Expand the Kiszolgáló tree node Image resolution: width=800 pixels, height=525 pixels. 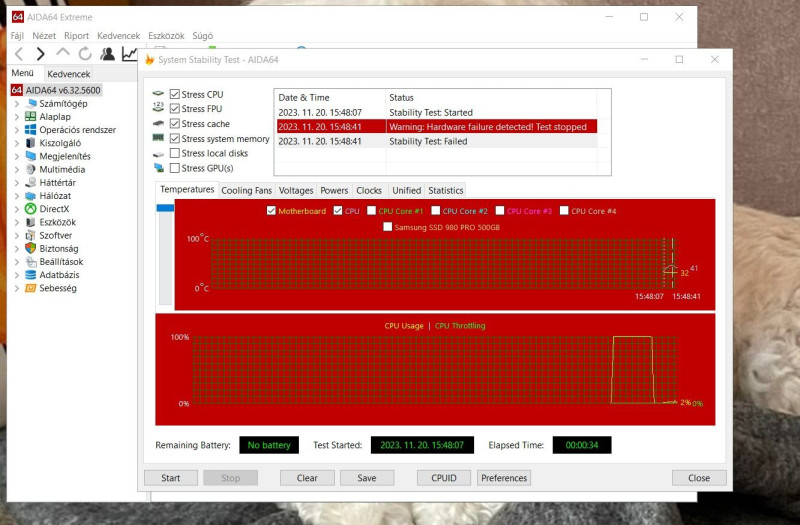pyautogui.click(x=16, y=143)
